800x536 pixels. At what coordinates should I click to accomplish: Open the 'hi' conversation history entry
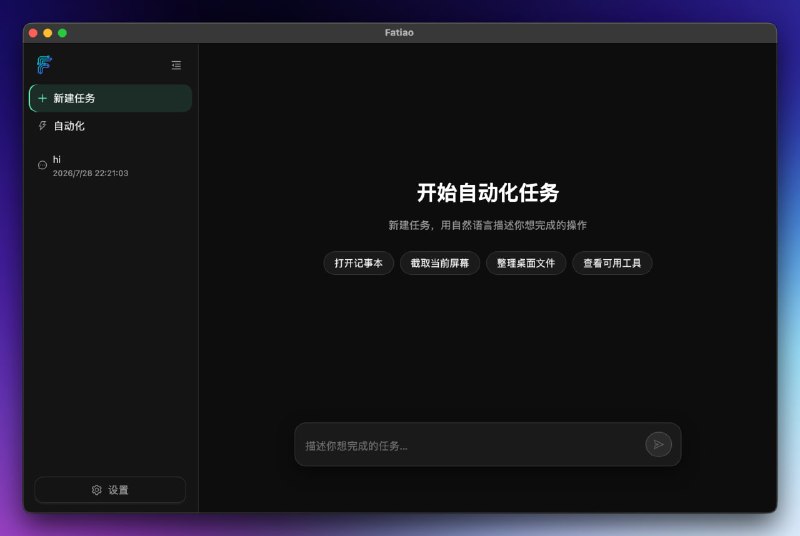(111, 166)
